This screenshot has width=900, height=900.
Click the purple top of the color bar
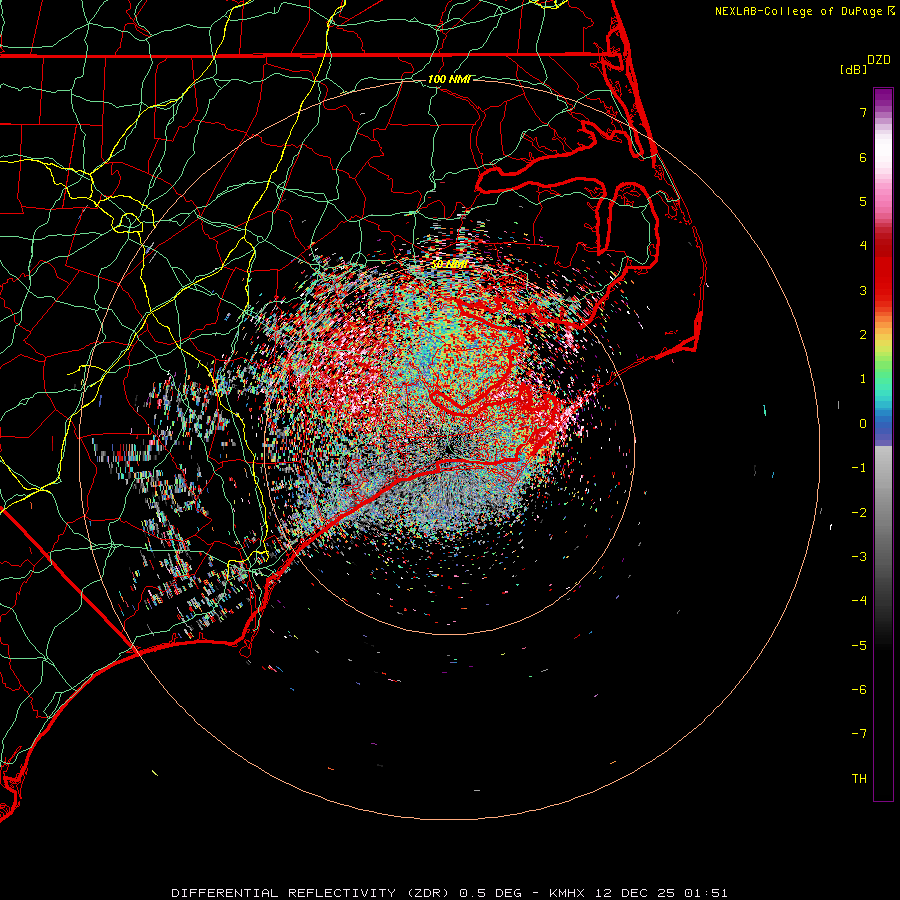tap(883, 98)
